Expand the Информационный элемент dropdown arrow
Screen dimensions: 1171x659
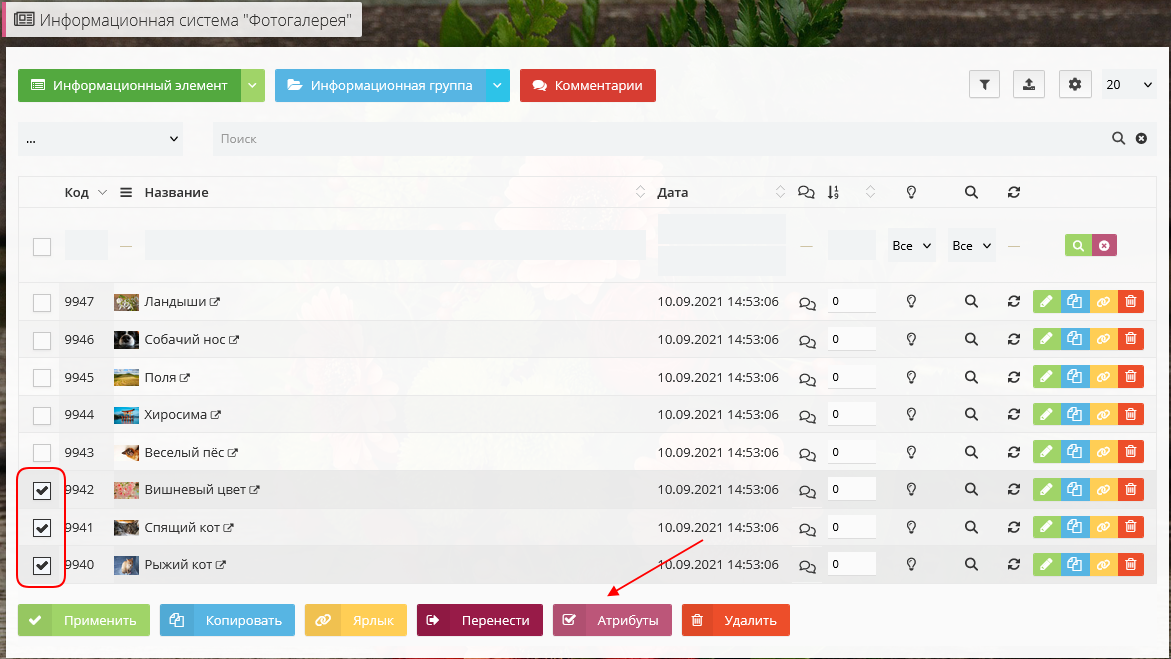coord(253,86)
